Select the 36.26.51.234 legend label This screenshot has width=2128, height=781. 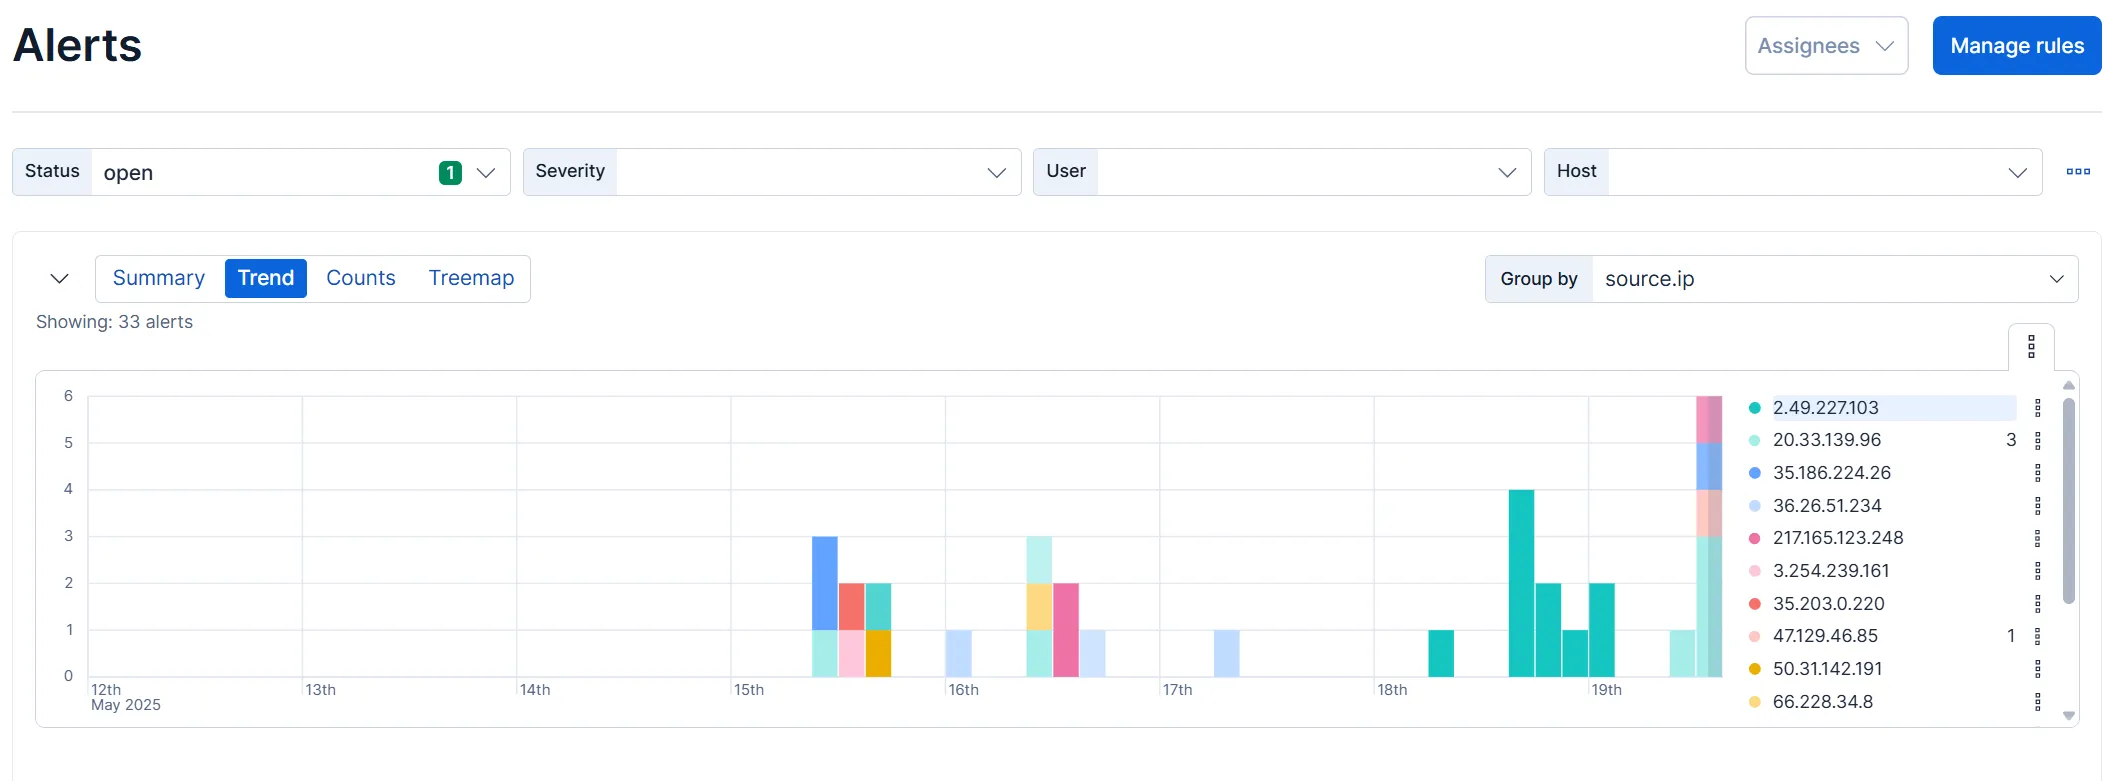pos(1827,506)
